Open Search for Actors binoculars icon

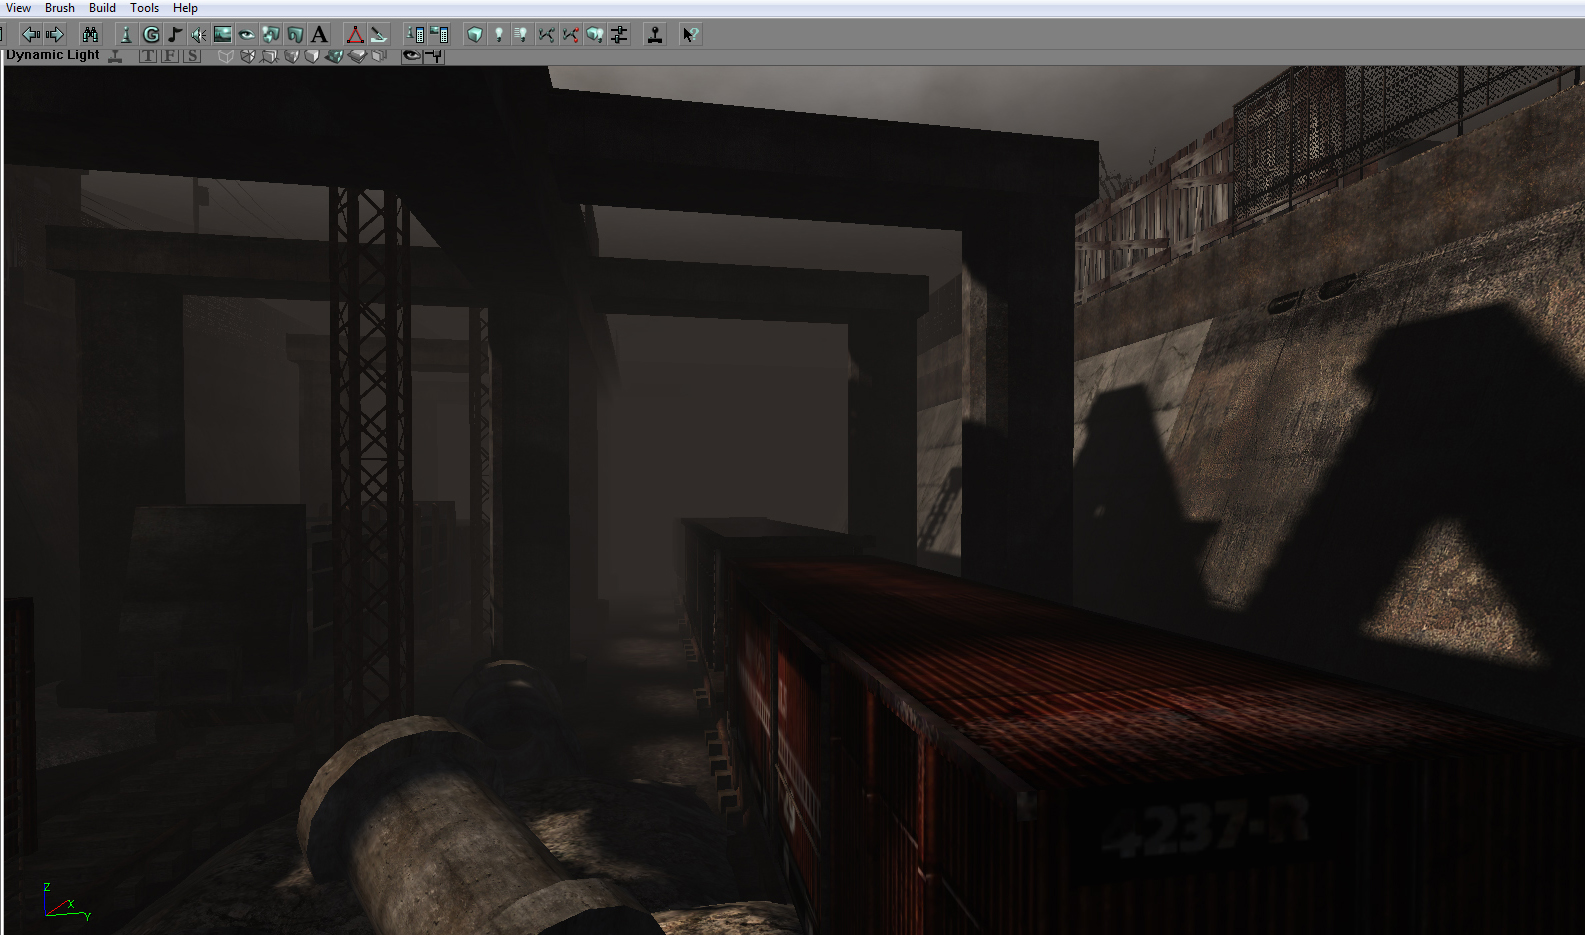pyautogui.click(x=90, y=35)
